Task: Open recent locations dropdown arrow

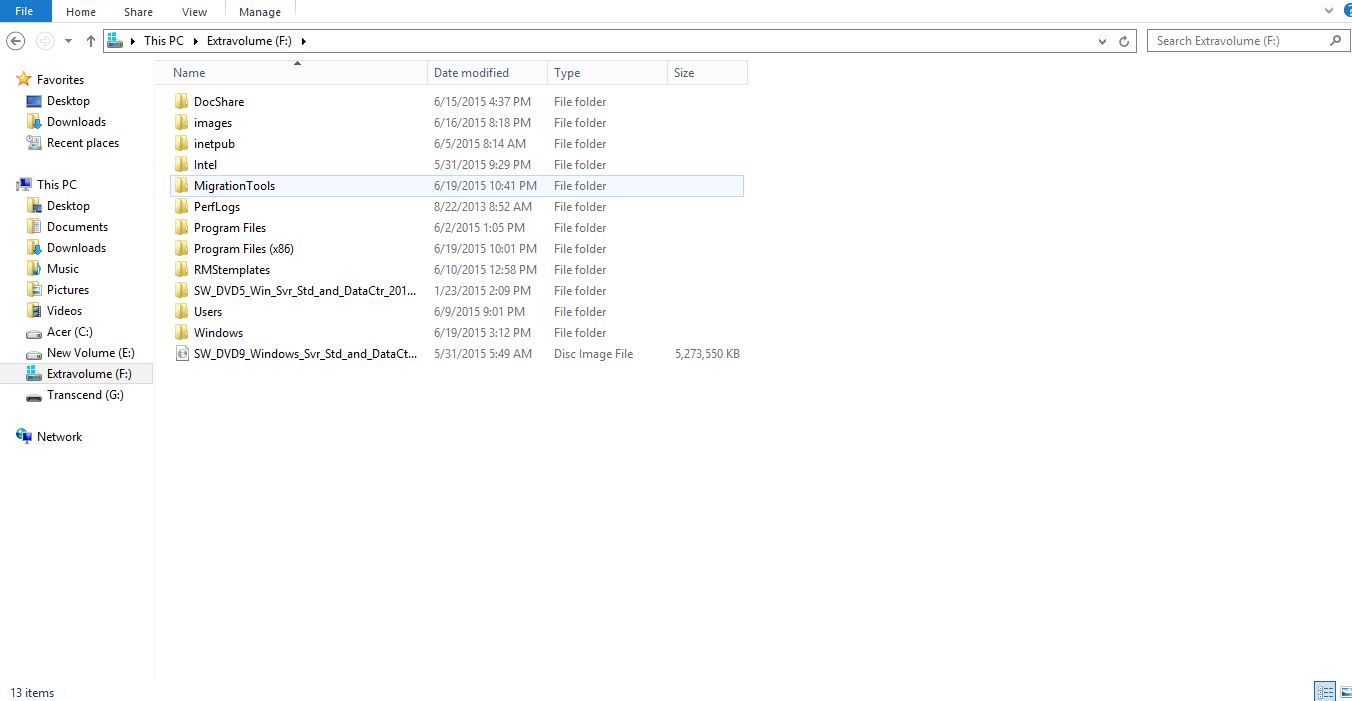Action: (x=68, y=41)
